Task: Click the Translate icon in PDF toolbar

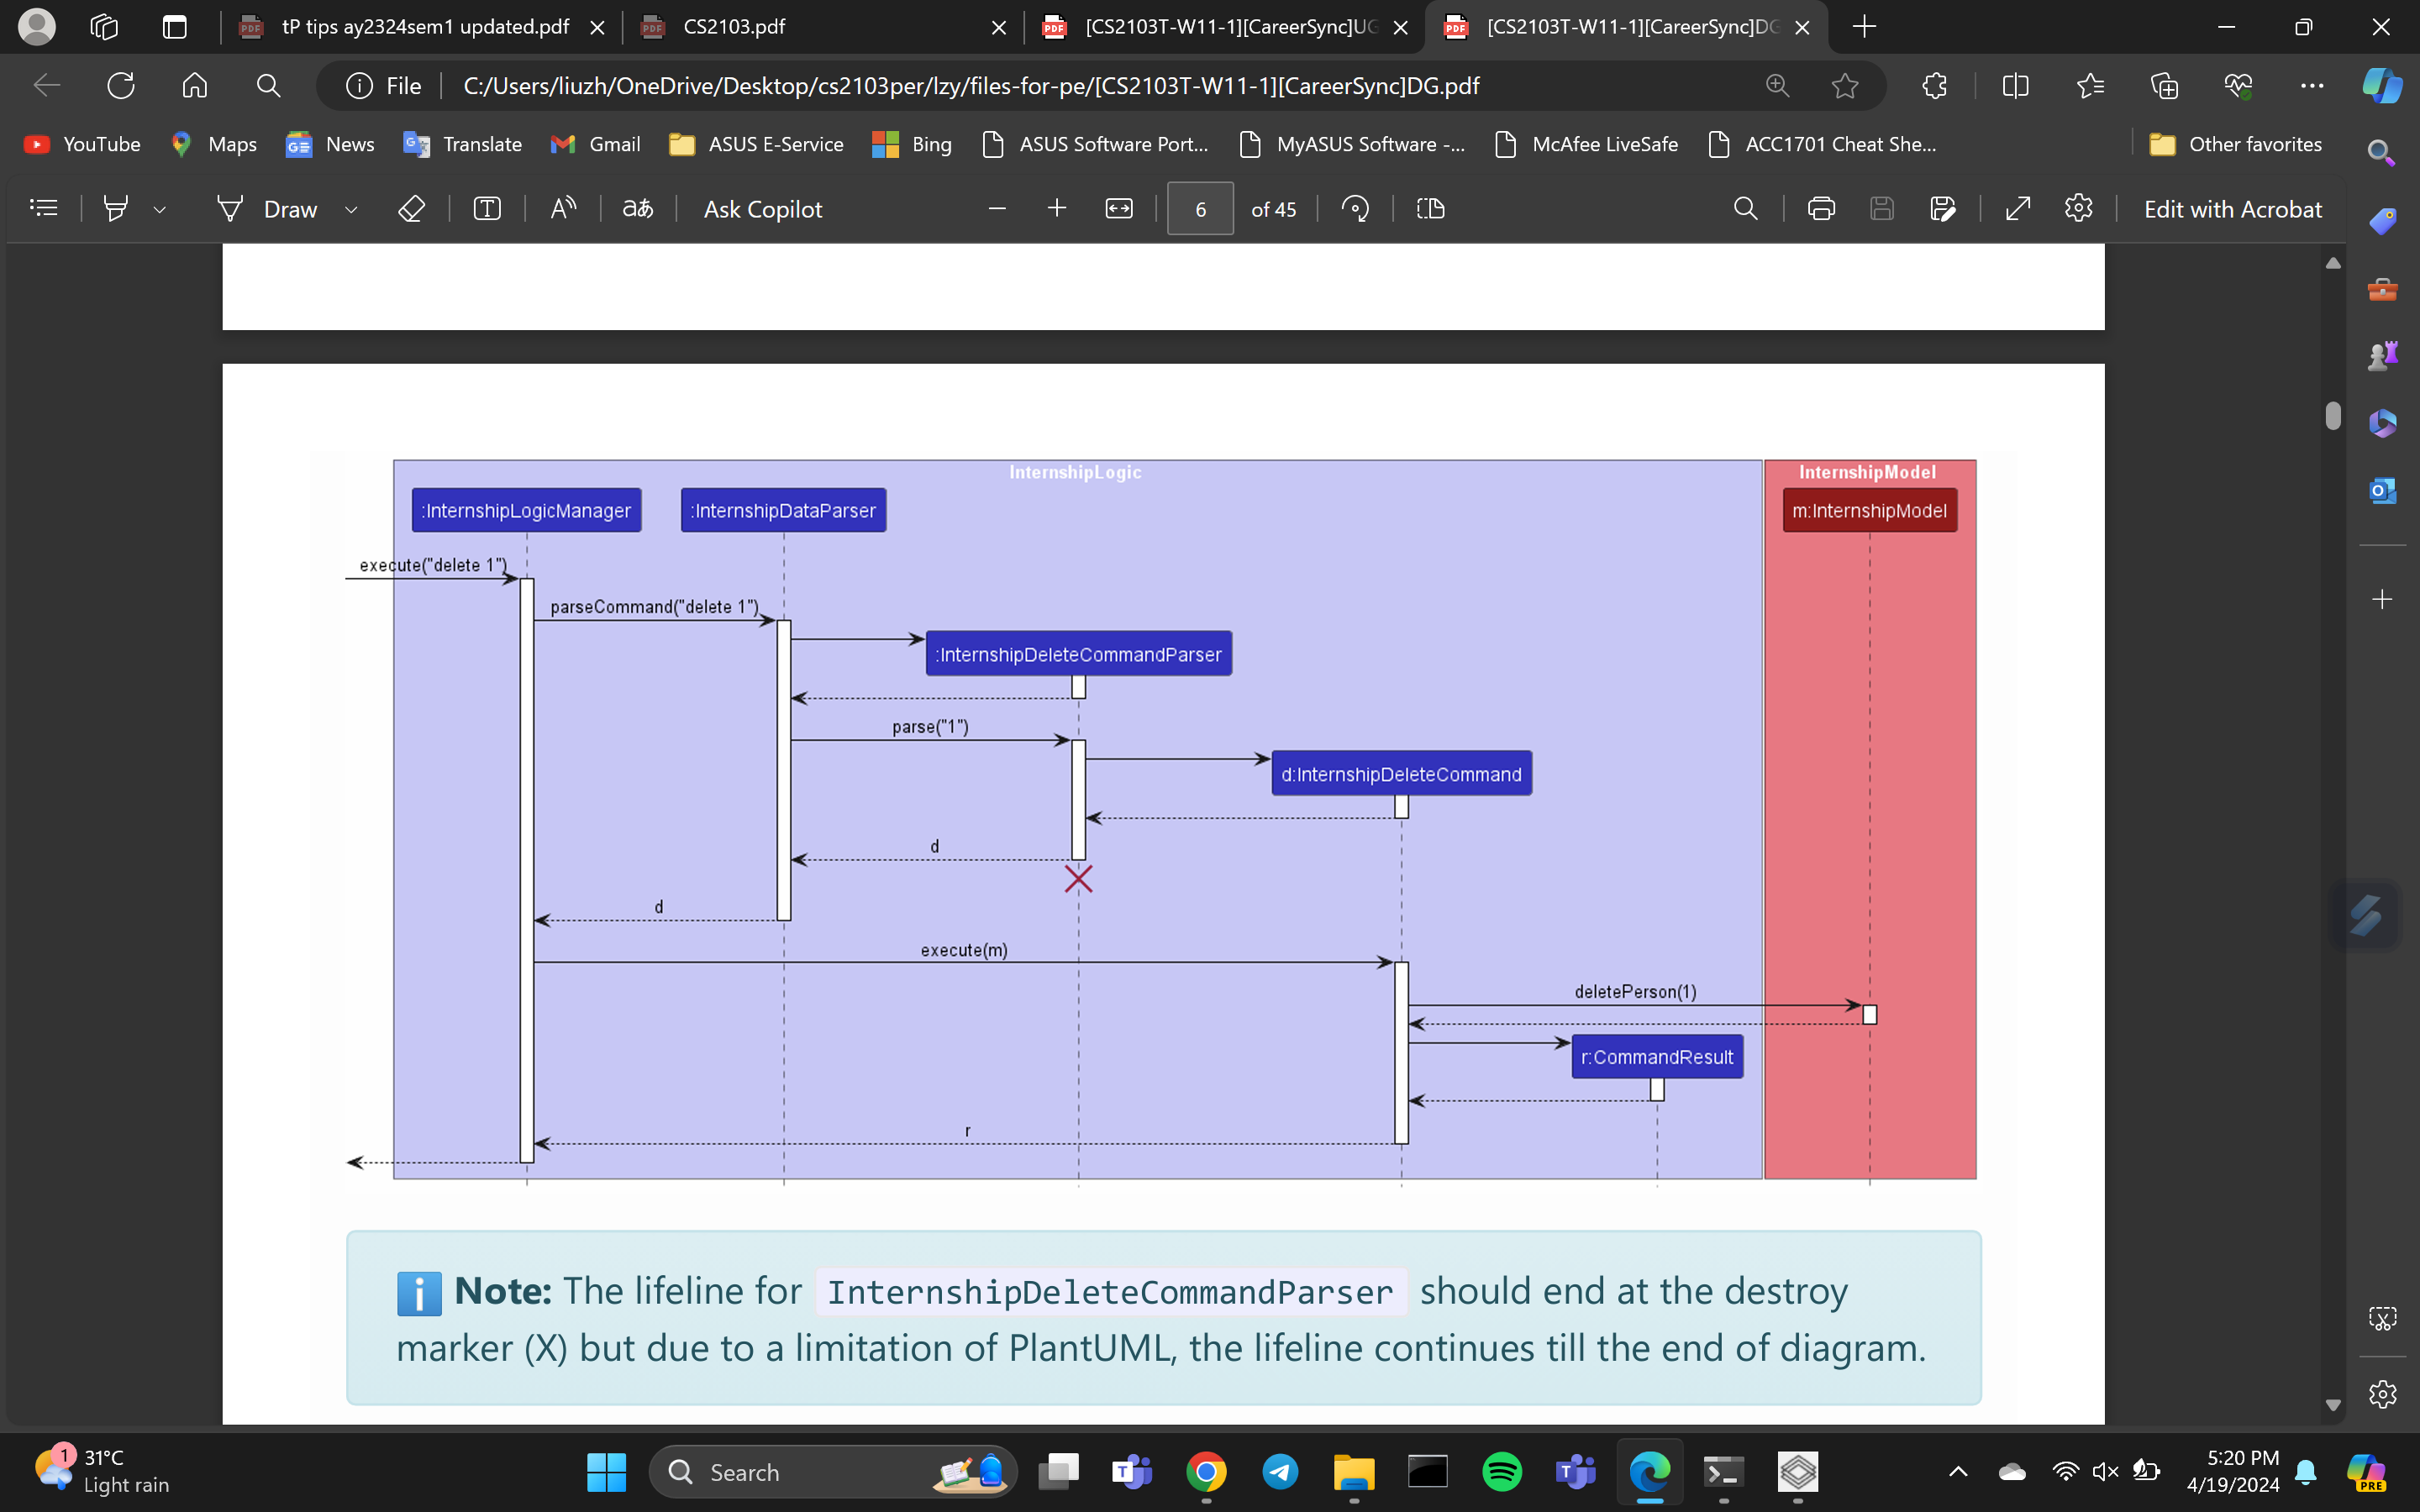Action: (638, 209)
